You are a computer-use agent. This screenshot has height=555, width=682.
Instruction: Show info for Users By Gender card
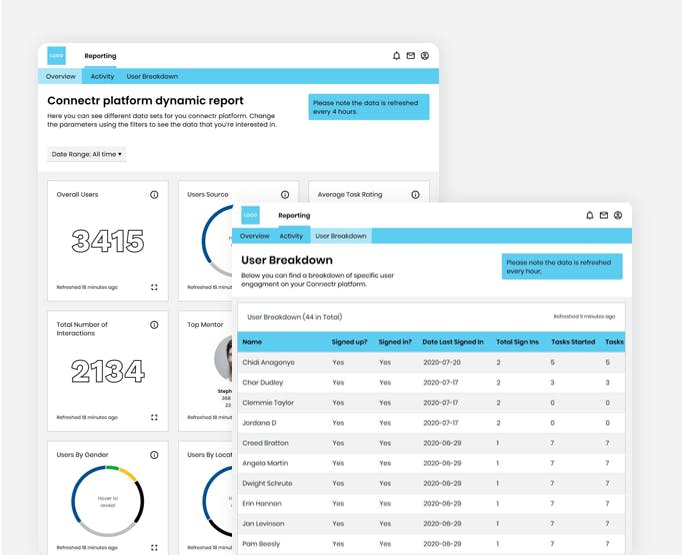coord(154,455)
